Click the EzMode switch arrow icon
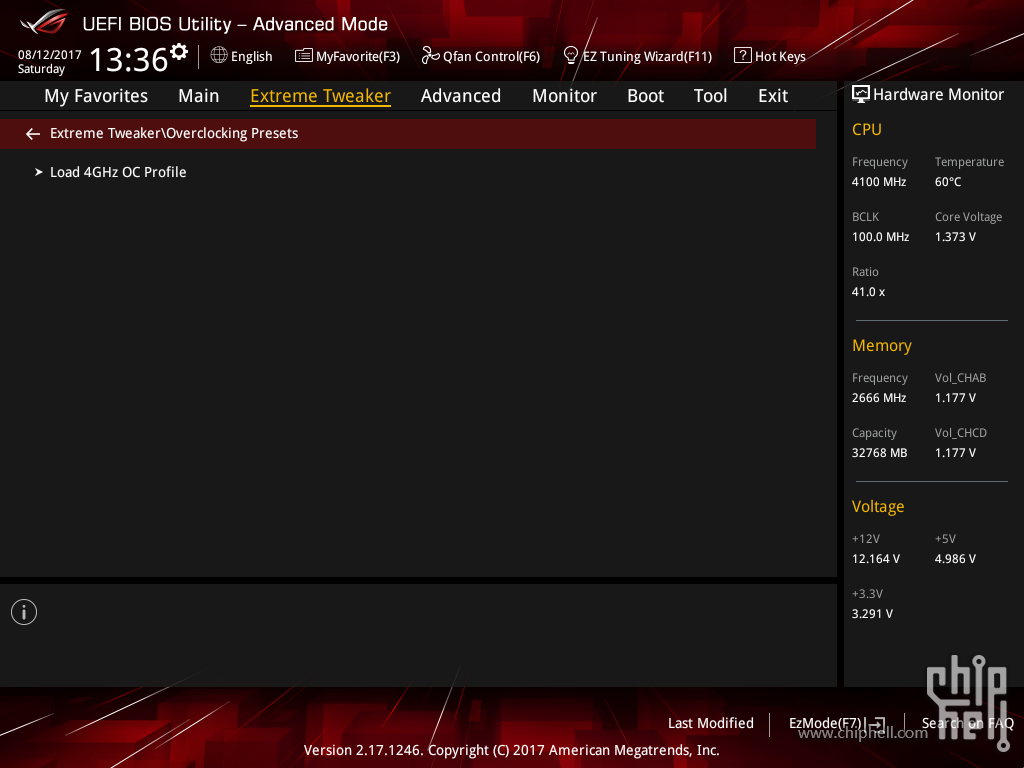The height and width of the screenshot is (768, 1024). pyautogui.click(x=878, y=724)
